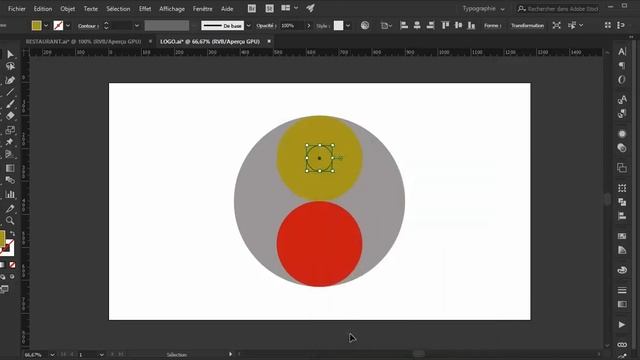
Task: Select the Gradient tool
Action: tap(10, 168)
